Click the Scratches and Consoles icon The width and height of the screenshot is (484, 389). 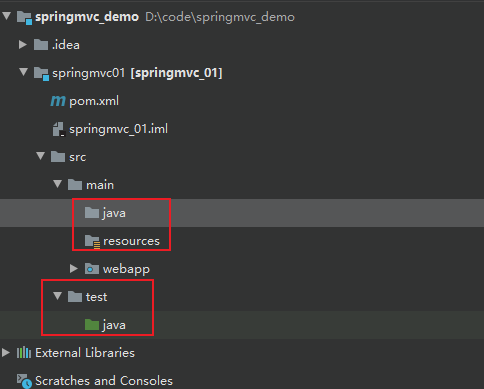click(x=24, y=381)
